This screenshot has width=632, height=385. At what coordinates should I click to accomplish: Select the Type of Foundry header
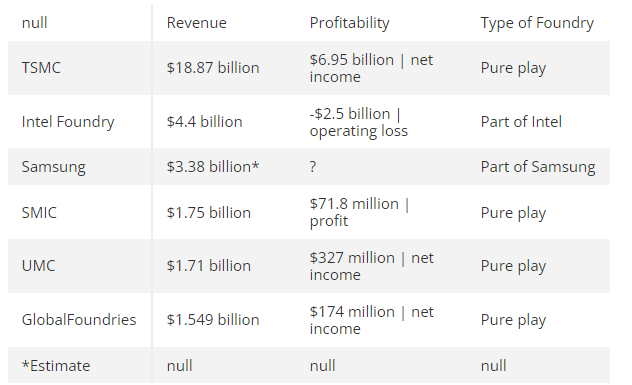click(537, 23)
